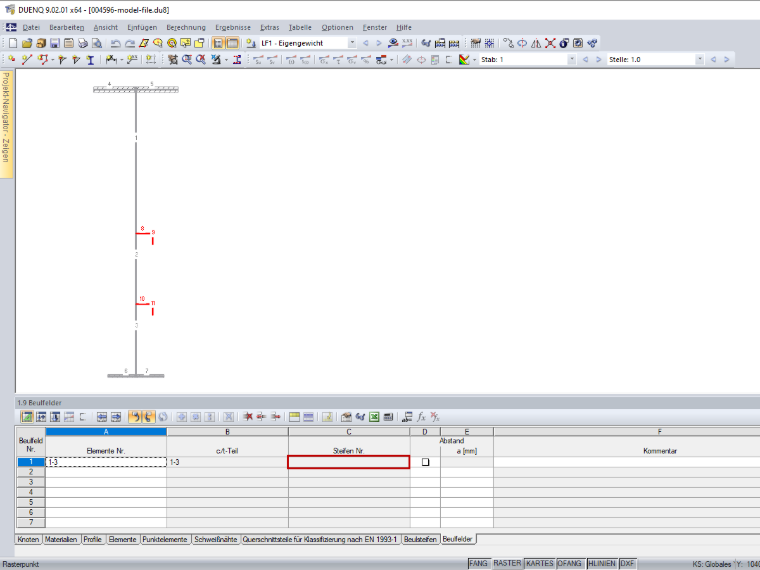Toggle OFANG object snap in status bar
The height and width of the screenshot is (570, 760).
[570, 564]
